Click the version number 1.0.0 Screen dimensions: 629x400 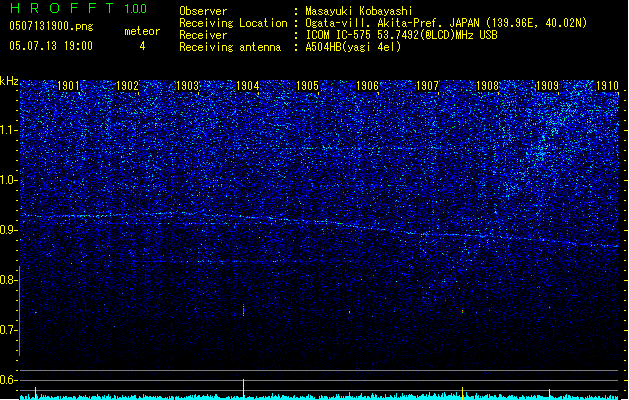click(x=136, y=9)
